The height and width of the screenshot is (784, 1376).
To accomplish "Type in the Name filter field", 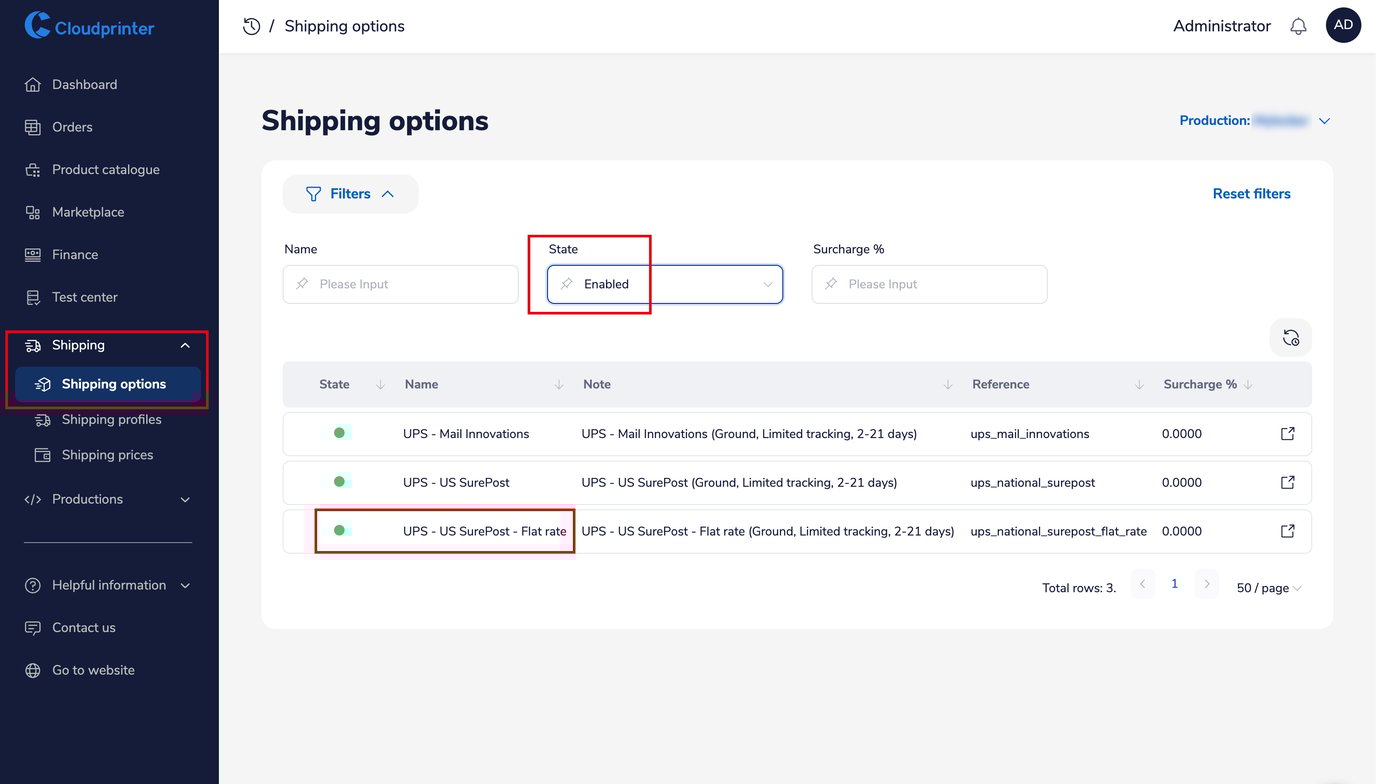I will (x=400, y=284).
